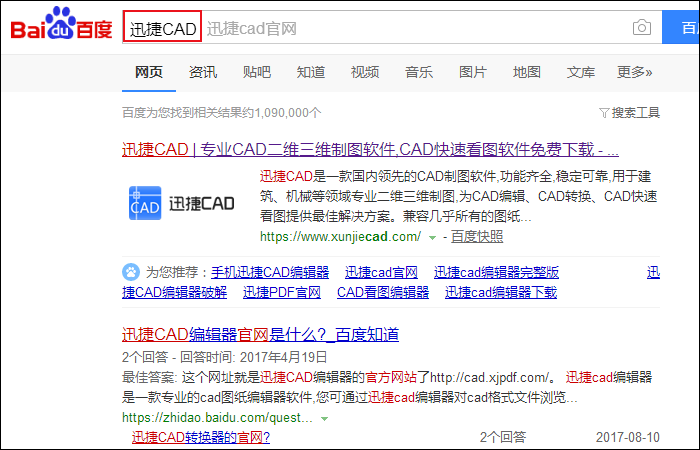Open the camera image search icon
This screenshot has height=450, width=700.
point(642,28)
